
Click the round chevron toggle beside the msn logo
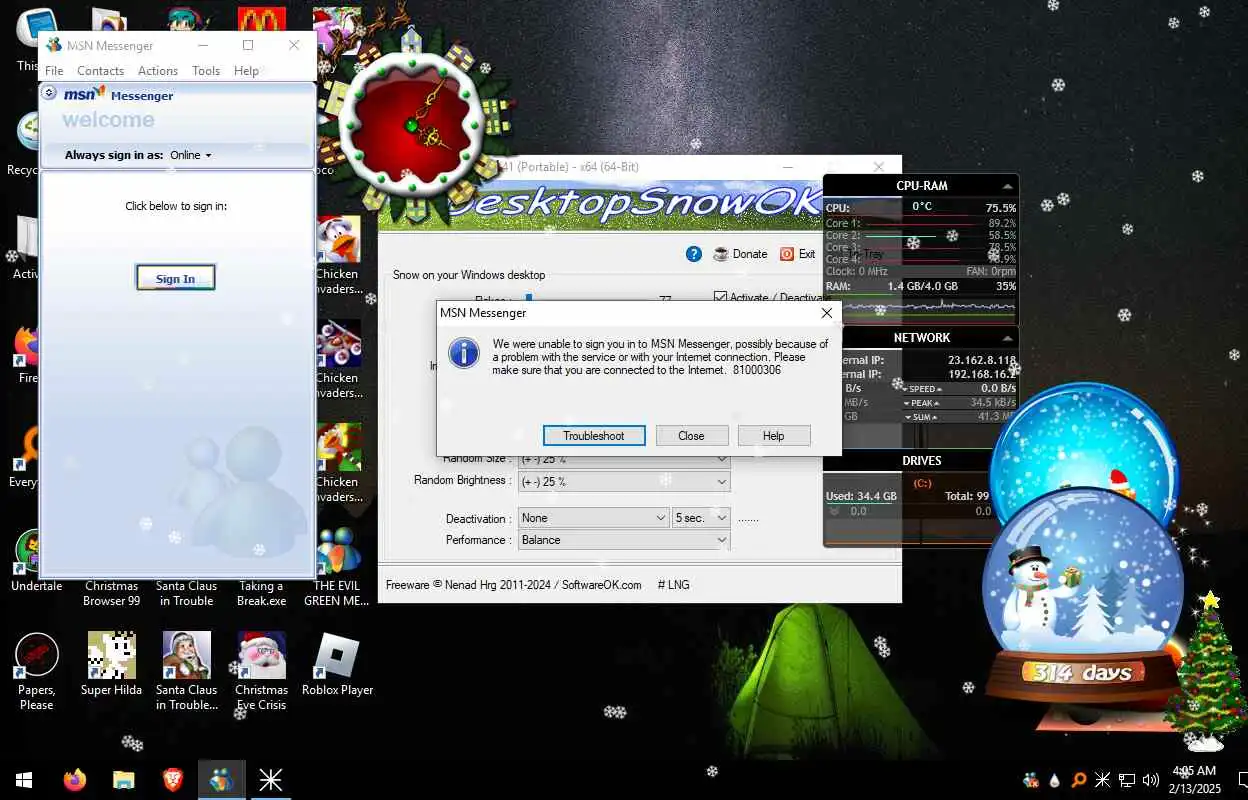tap(49, 93)
